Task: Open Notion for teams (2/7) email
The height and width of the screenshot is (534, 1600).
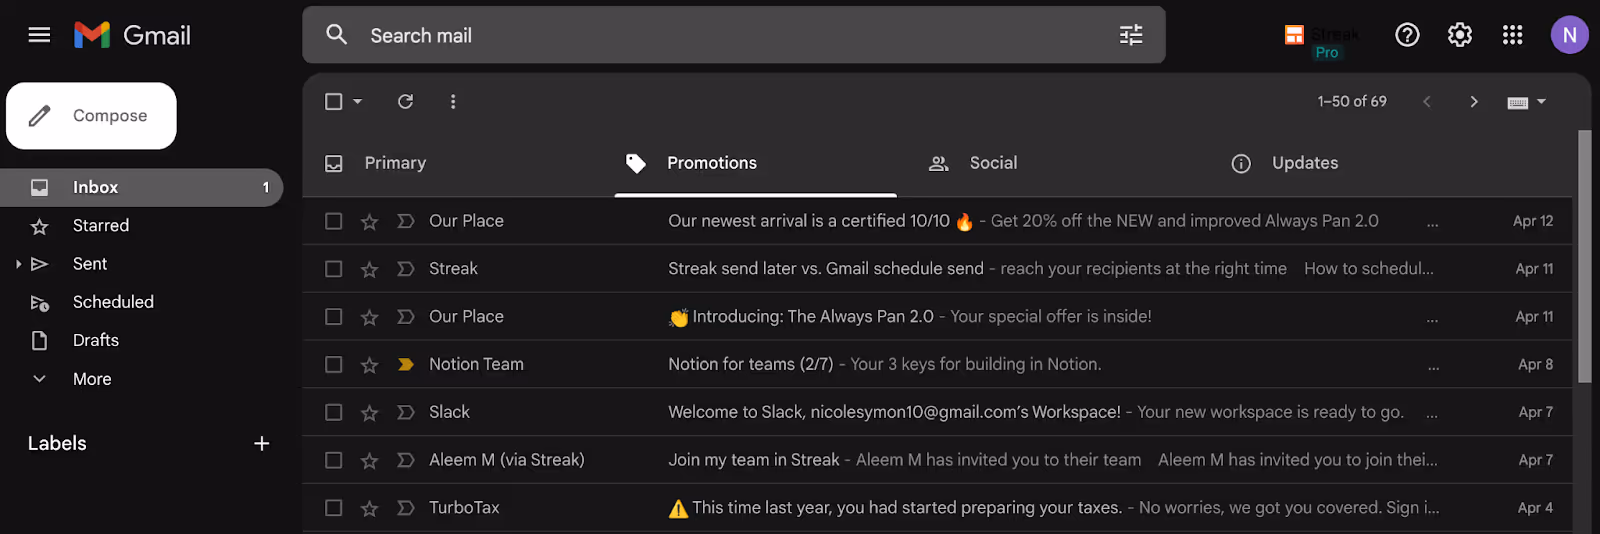Action: click(x=937, y=365)
